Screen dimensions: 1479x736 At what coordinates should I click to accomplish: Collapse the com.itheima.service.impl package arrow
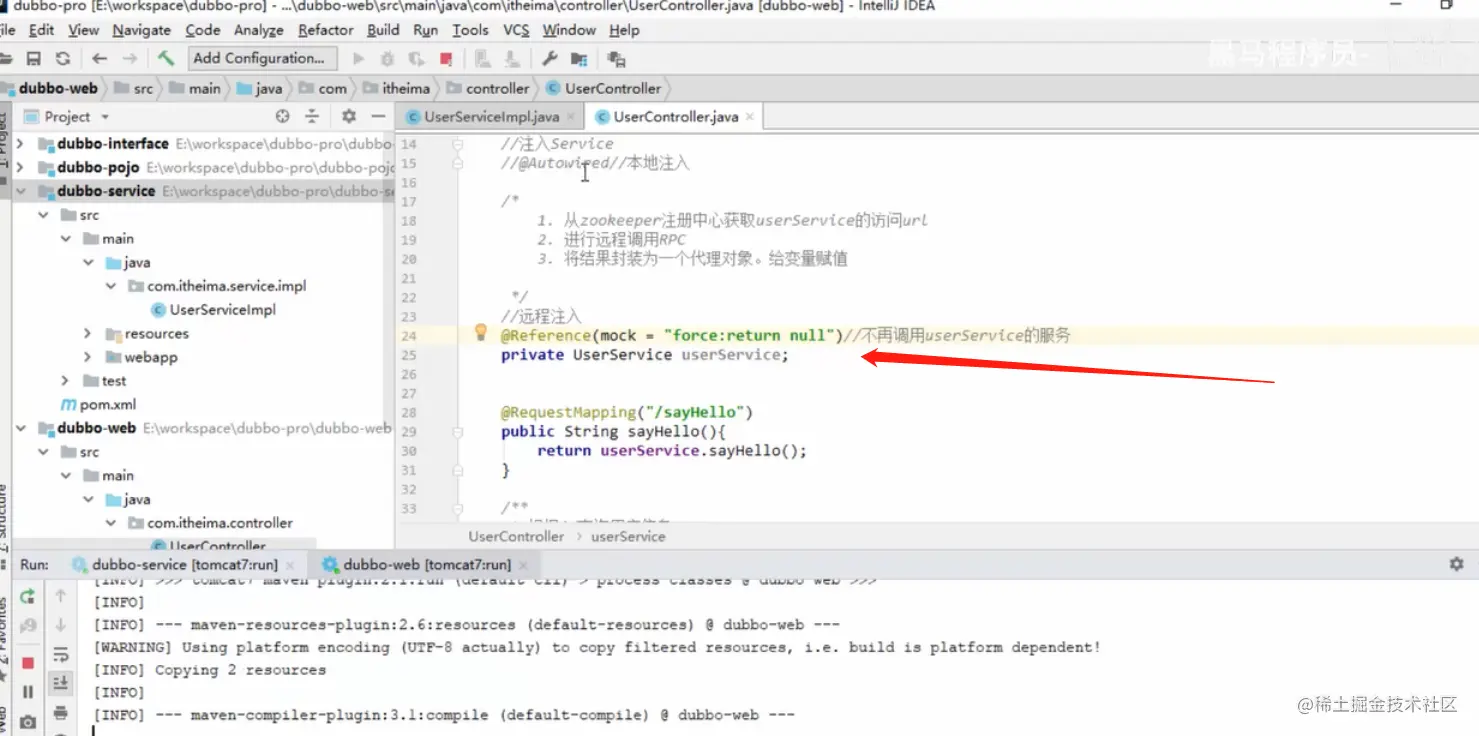click(111, 286)
